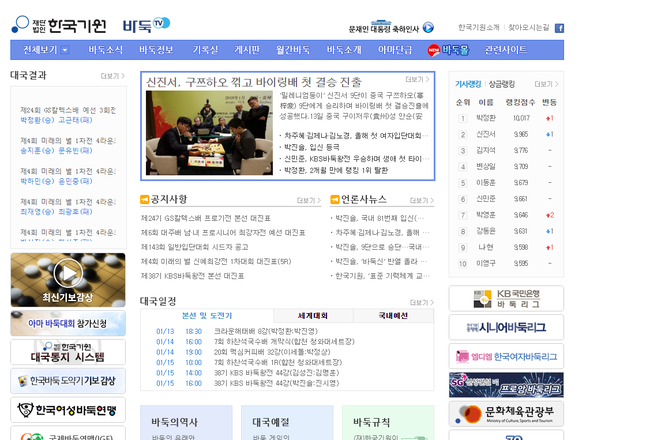Viewport: 650px width, 440px height.
Task: Click 더보기 next to 대국일정
Action: pos(422,302)
